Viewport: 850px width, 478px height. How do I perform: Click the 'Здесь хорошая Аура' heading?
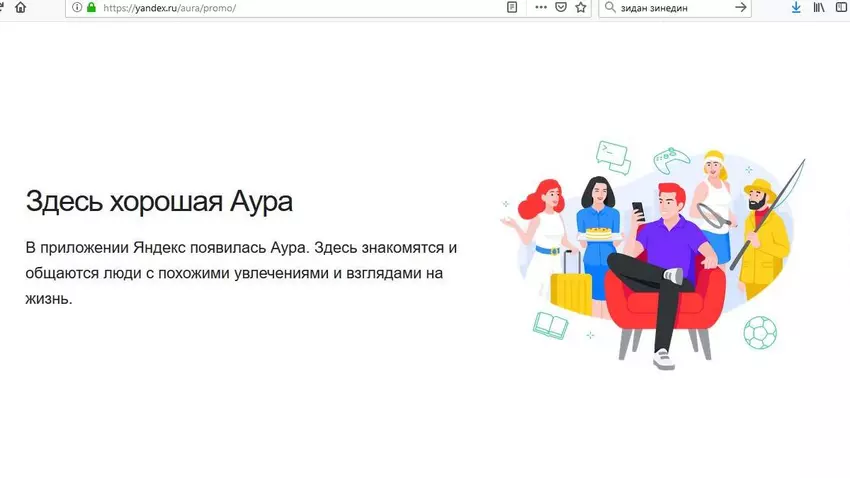(x=159, y=201)
